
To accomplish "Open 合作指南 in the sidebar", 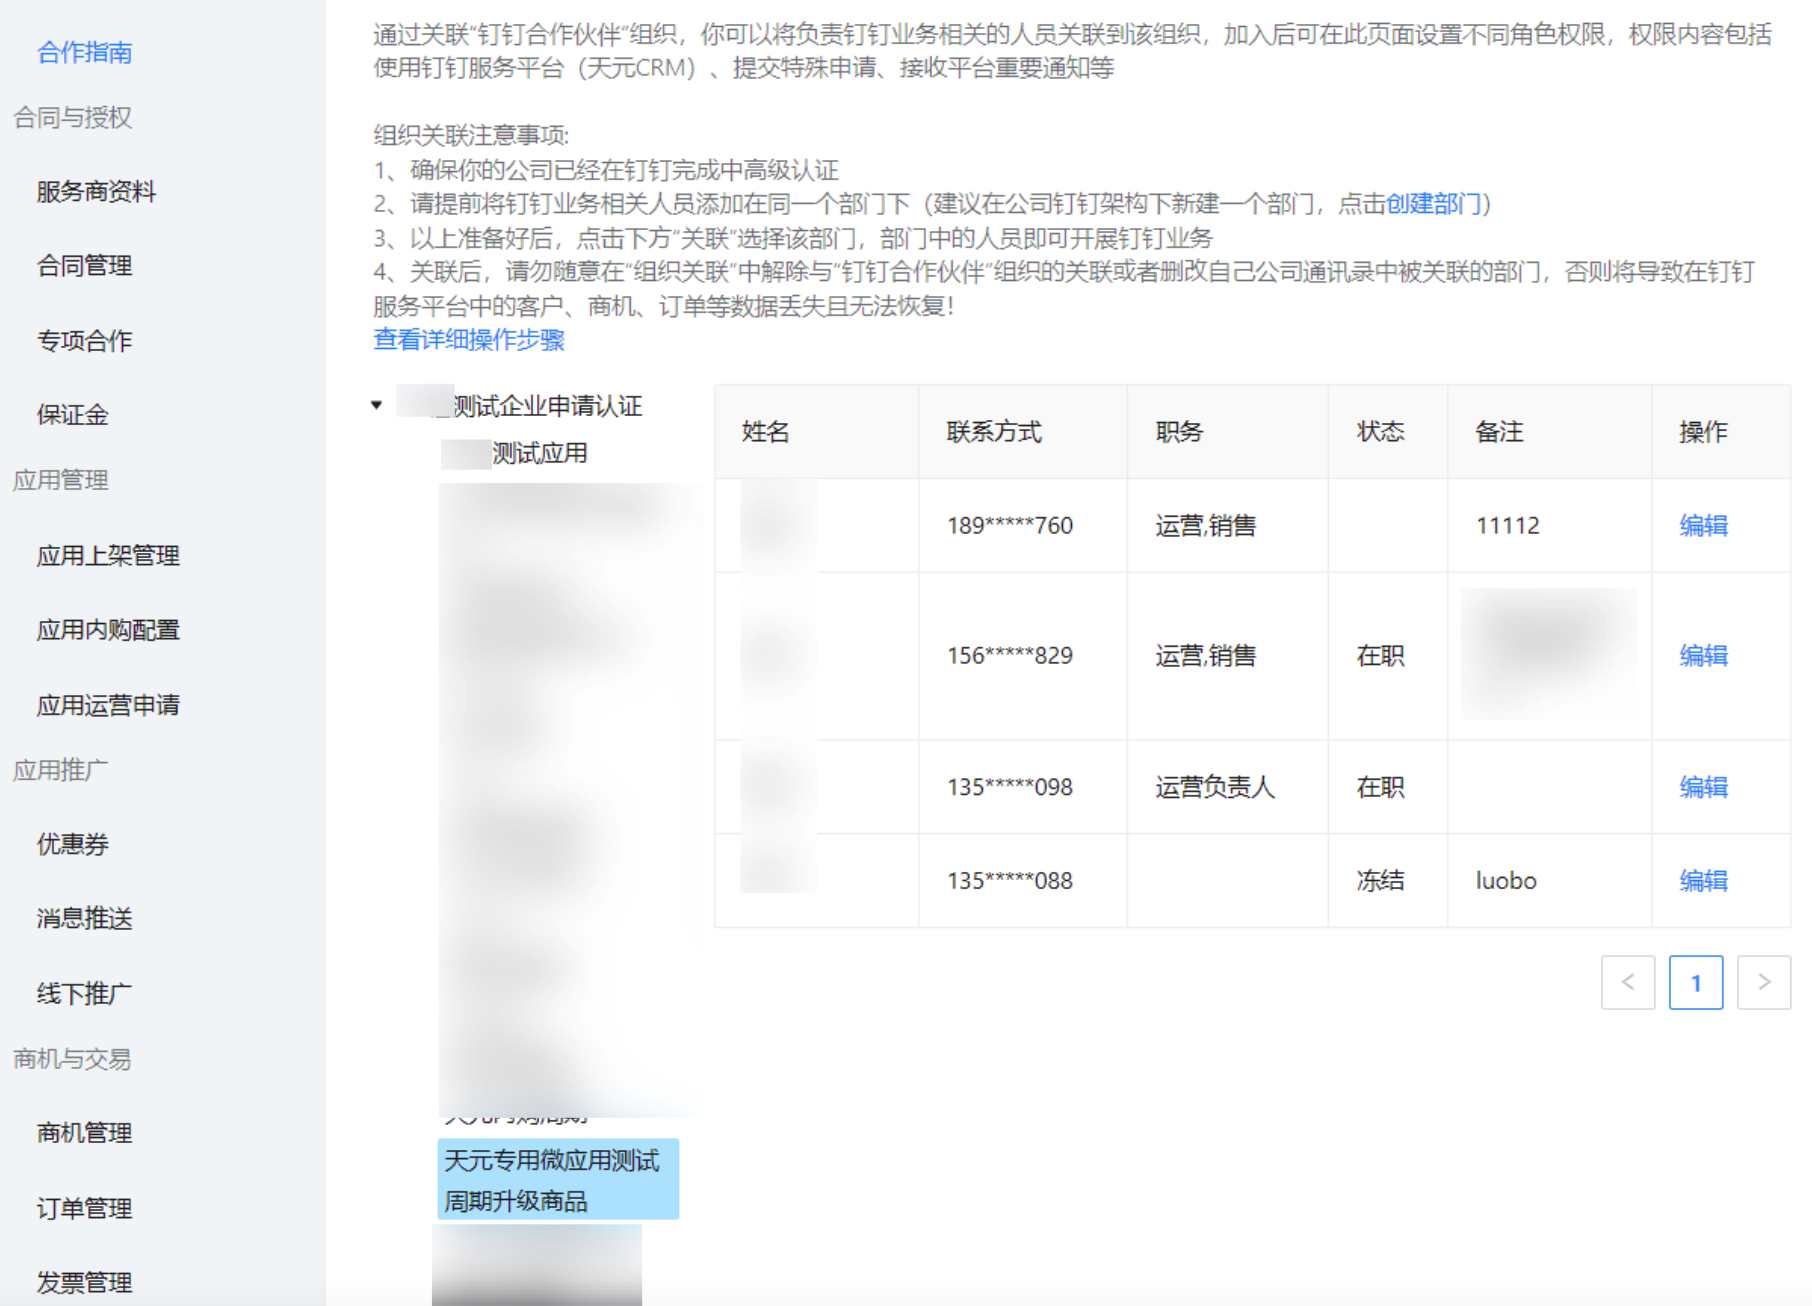I will pyautogui.click(x=84, y=52).
